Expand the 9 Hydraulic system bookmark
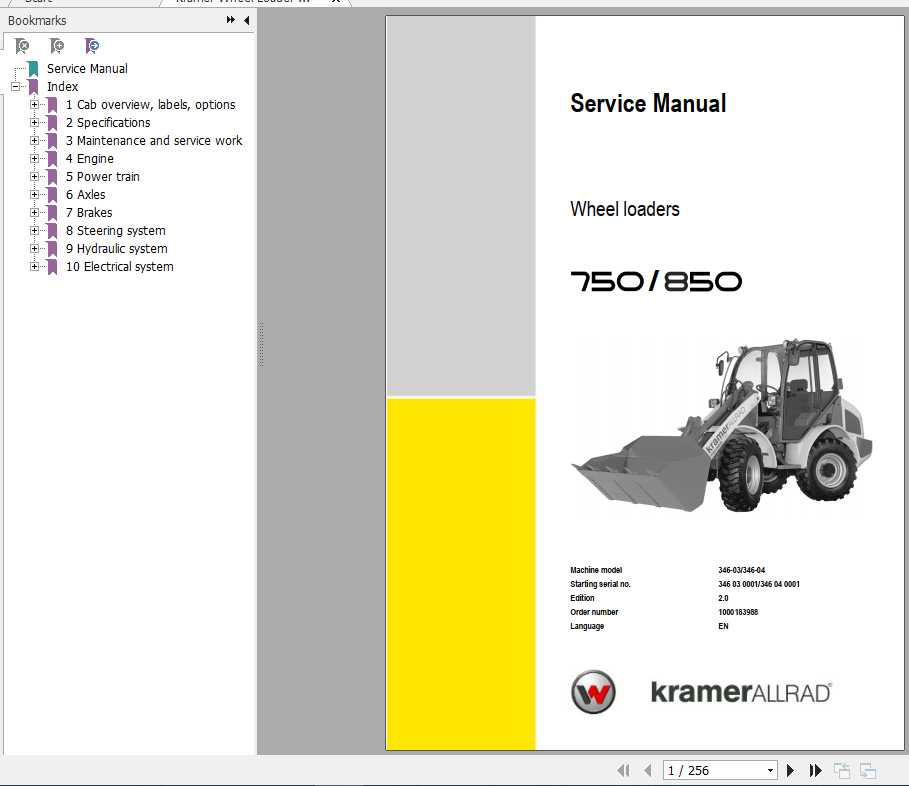This screenshot has height=786, width=909. click(34, 249)
